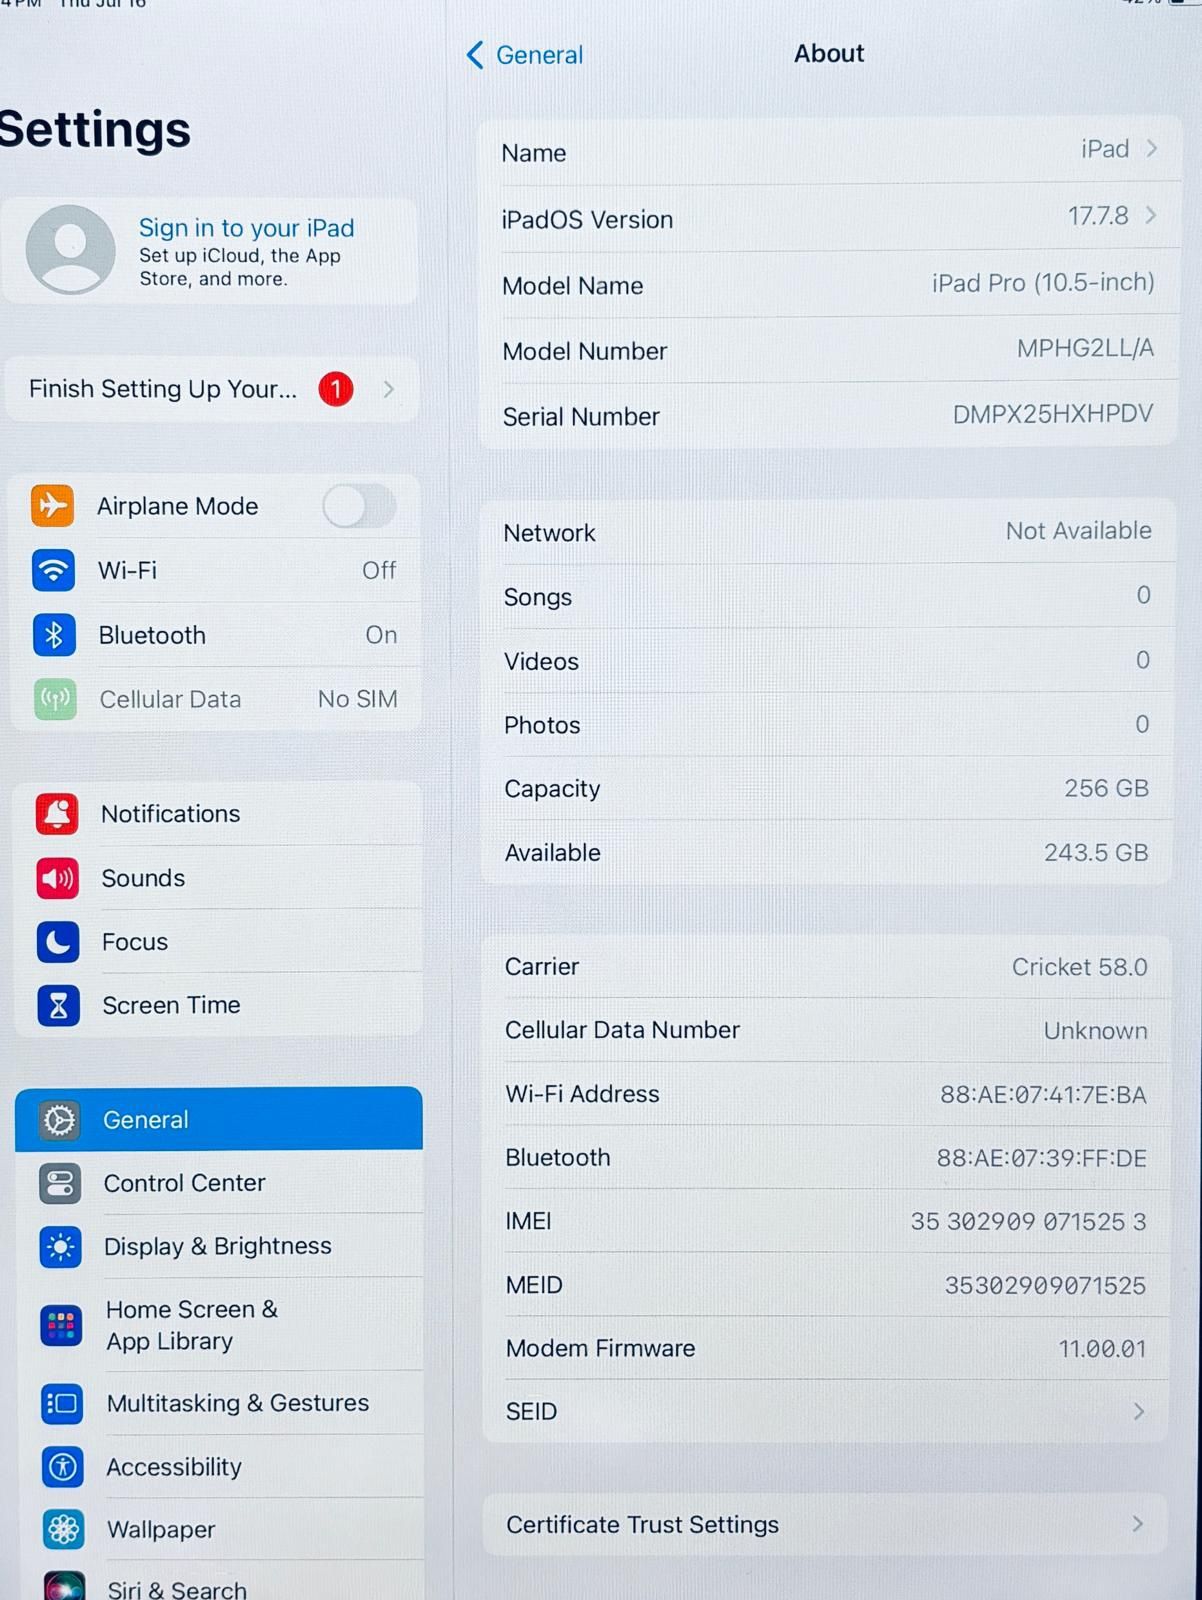The height and width of the screenshot is (1600, 1202).
Task: Tap Network value Not Available
Action: 1078,531
